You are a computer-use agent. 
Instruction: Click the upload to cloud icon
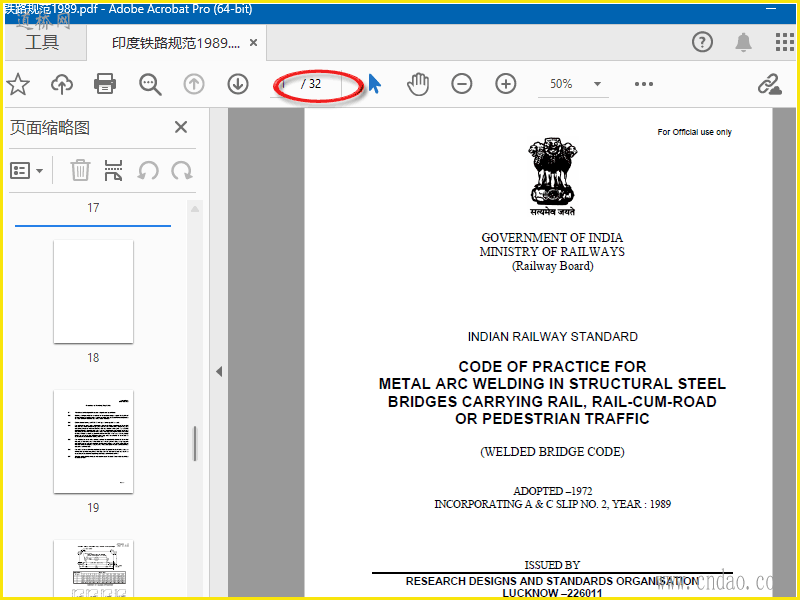62,84
